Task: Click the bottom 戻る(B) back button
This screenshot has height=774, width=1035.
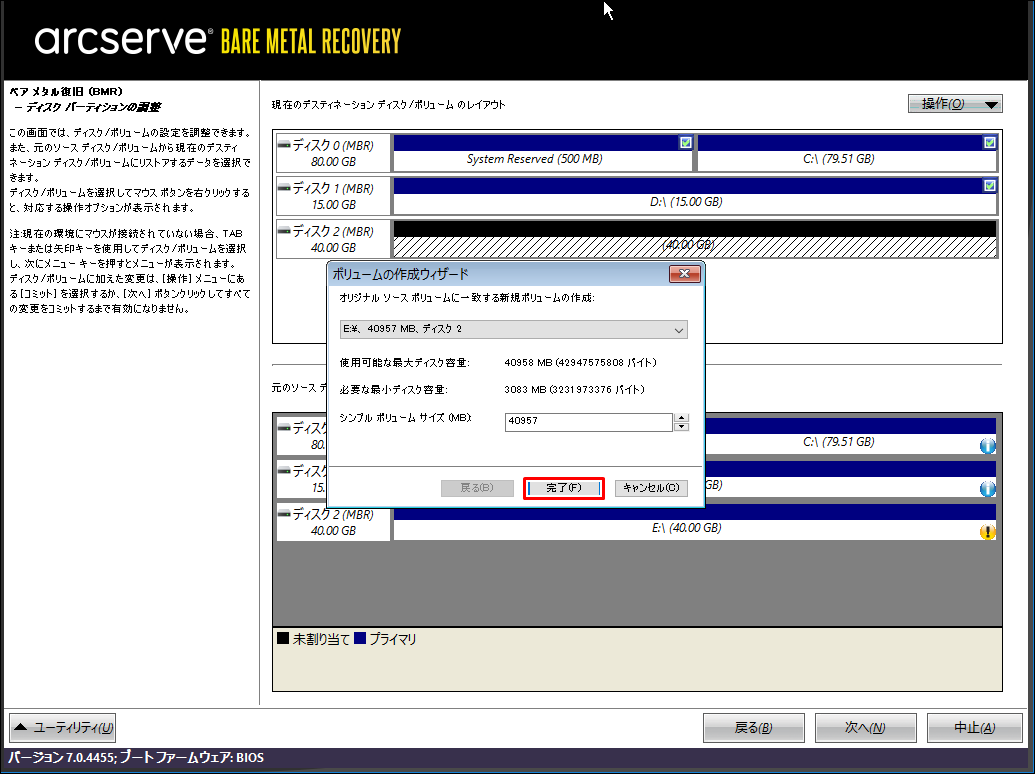Action: (x=754, y=728)
